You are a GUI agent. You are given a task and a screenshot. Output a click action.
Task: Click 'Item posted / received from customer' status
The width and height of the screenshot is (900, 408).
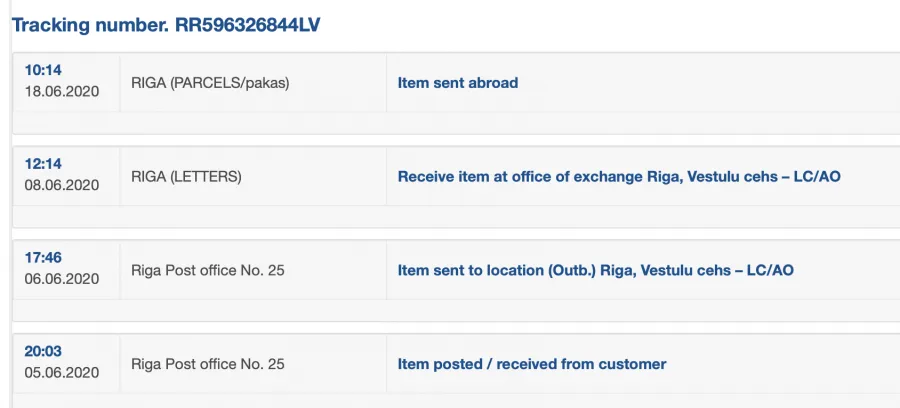532,364
